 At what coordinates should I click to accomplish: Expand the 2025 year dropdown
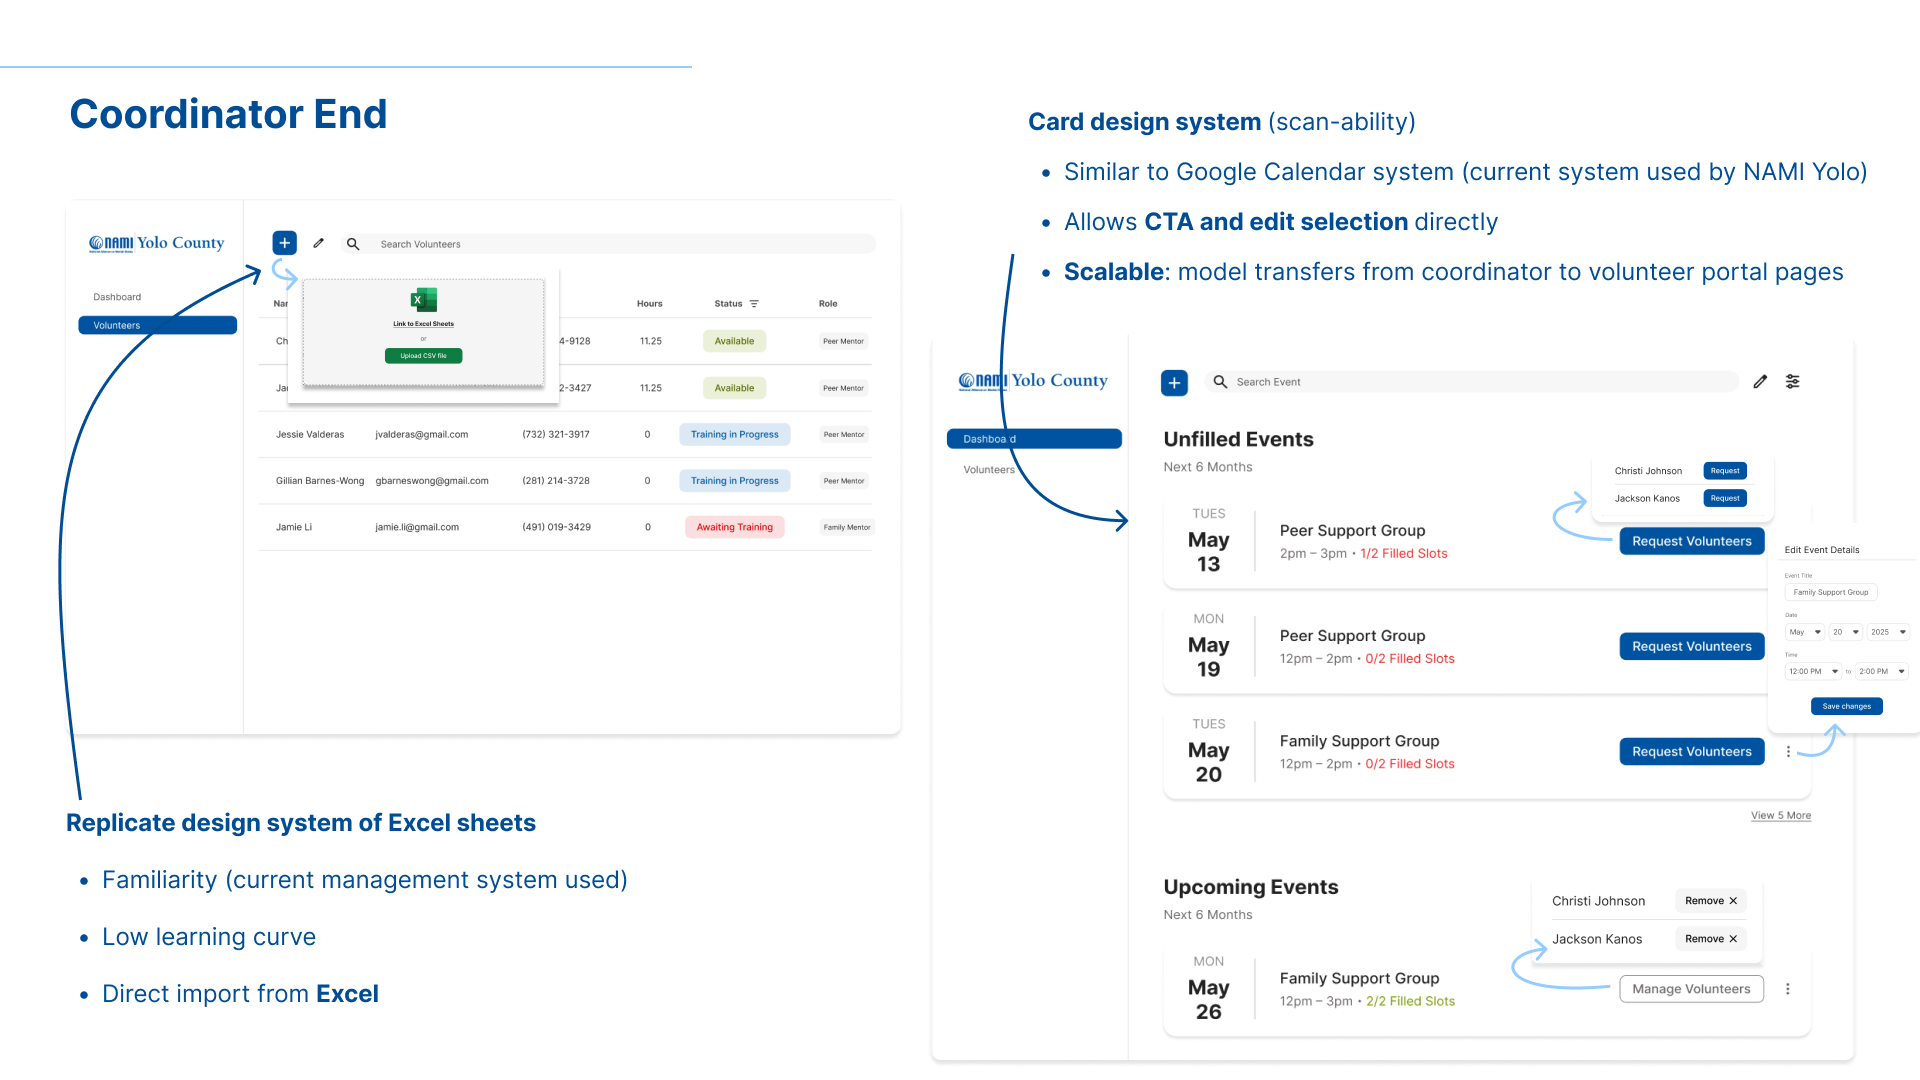1889,632
